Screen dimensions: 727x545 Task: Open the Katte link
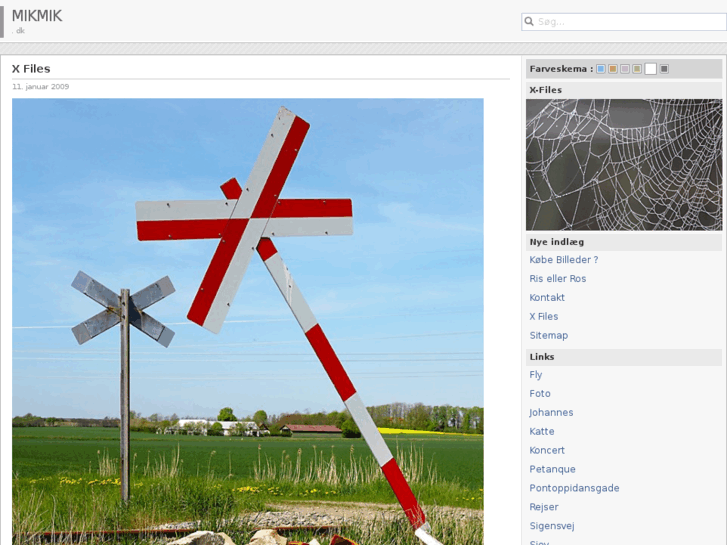point(542,431)
